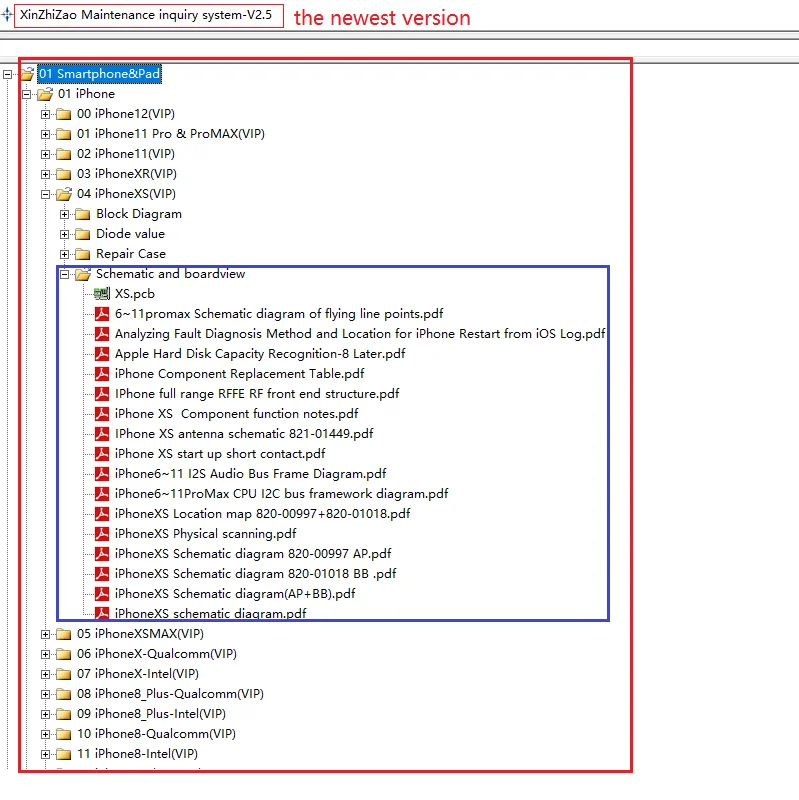Viewport: 799px width, 800px height.
Task: Expand 01 iPhone11 Pro & ProMAX(VIP) node
Action: pos(45,134)
